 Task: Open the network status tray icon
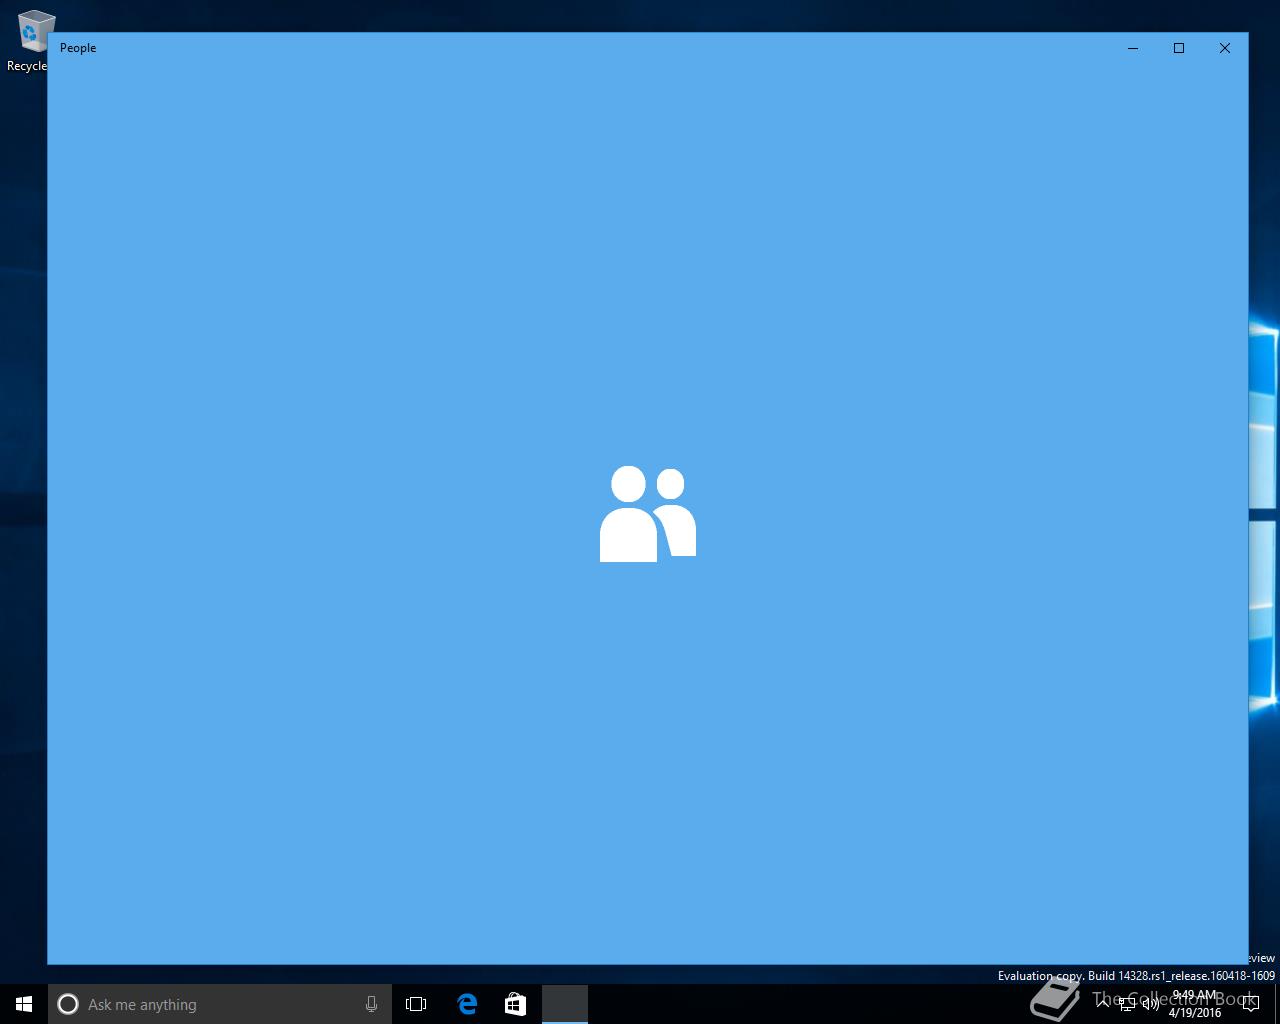tap(1127, 1004)
